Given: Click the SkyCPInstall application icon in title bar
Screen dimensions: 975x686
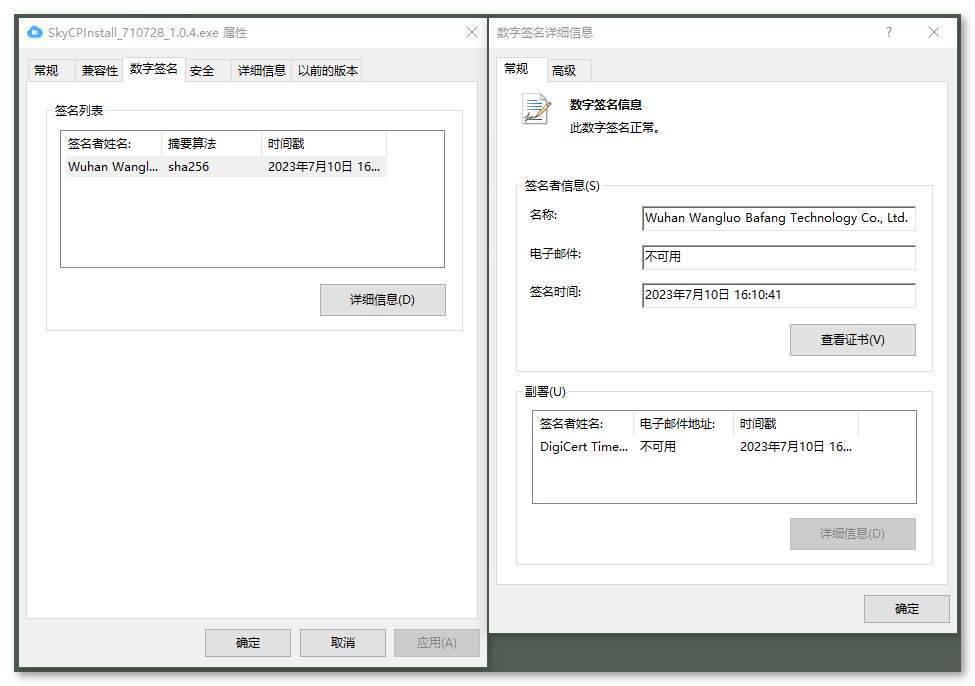Looking at the screenshot, I should (34, 32).
